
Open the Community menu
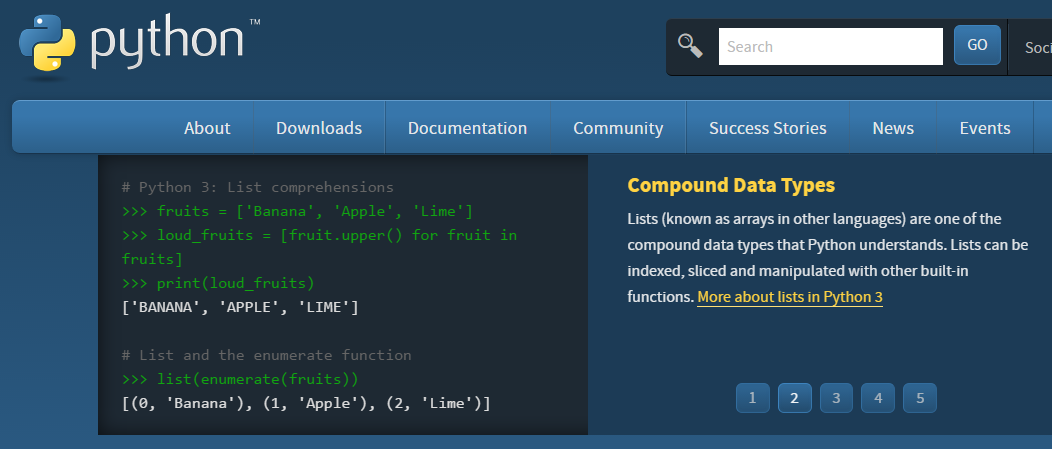click(x=618, y=128)
